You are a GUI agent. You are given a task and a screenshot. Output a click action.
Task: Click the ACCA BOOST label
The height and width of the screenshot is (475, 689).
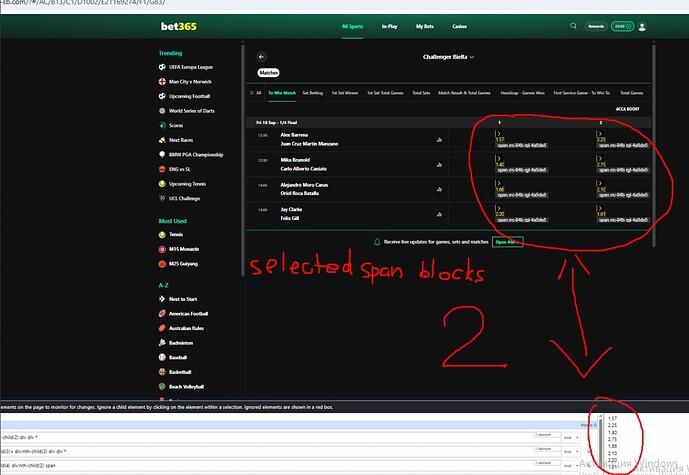pos(627,109)
